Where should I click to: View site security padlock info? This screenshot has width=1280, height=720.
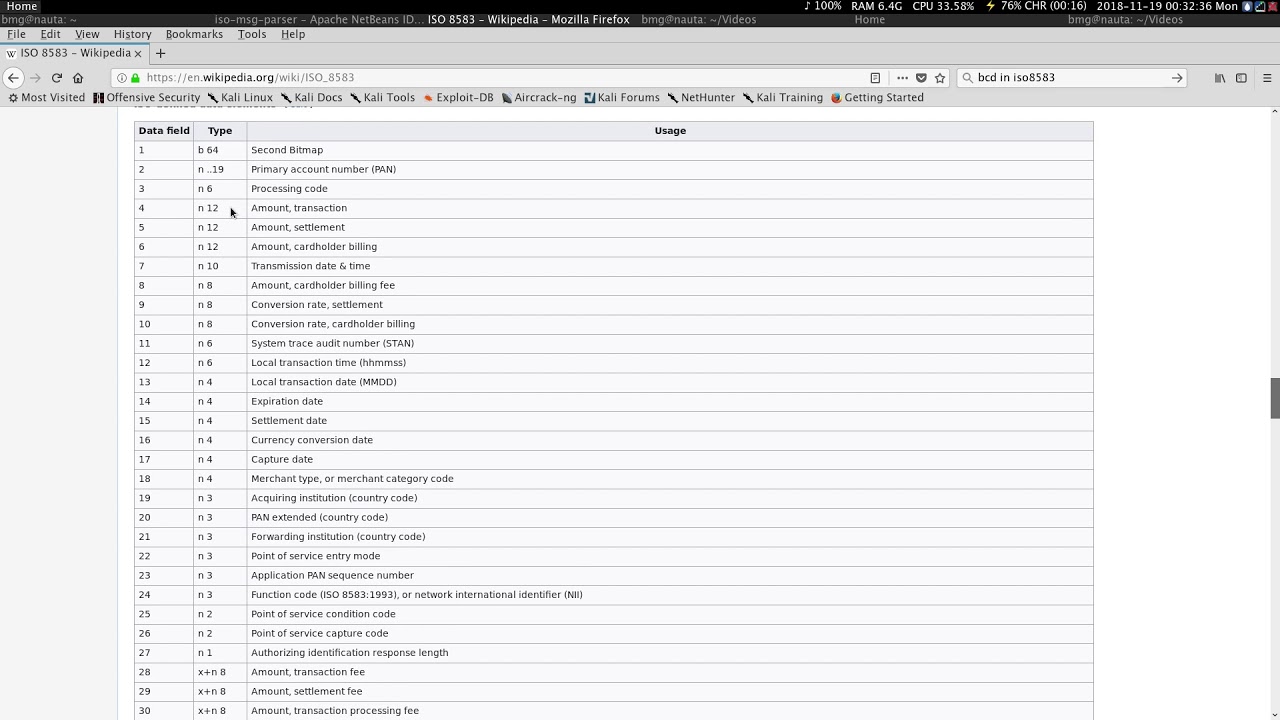click(135, 78)
